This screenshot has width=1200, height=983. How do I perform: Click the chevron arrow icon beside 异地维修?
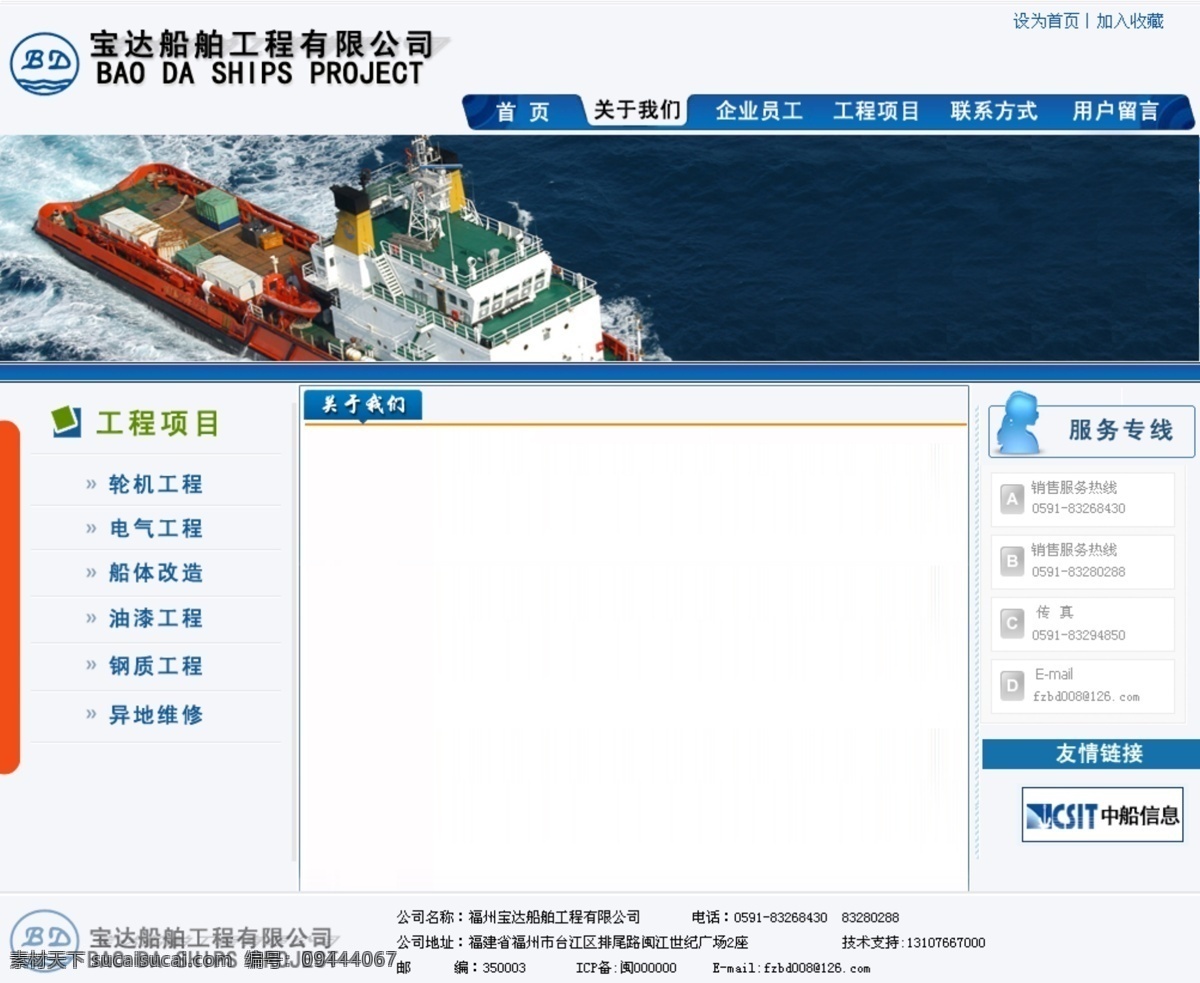(91, 714)
